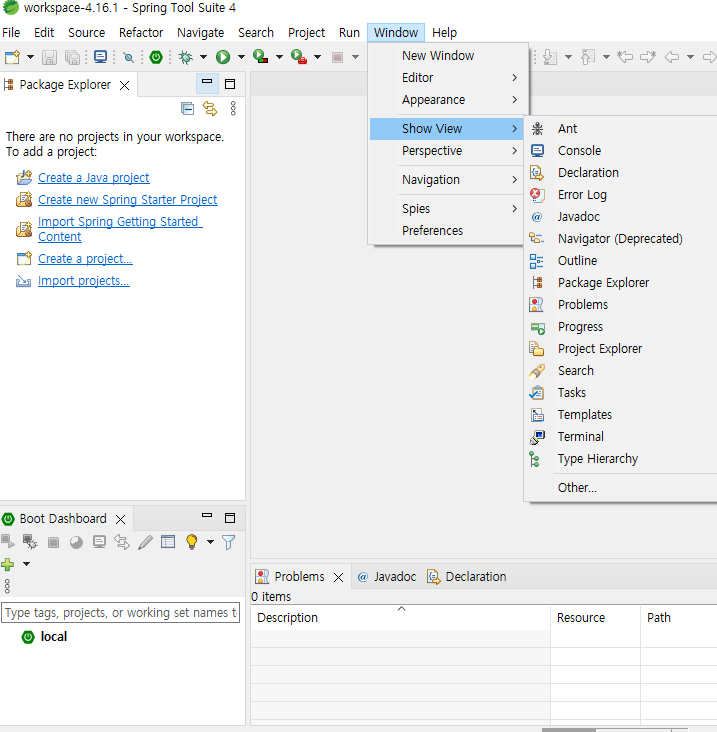Click the back navigation arrow in toolbar
This screenshot has width=717, height=732.
[x=672, y=57]
